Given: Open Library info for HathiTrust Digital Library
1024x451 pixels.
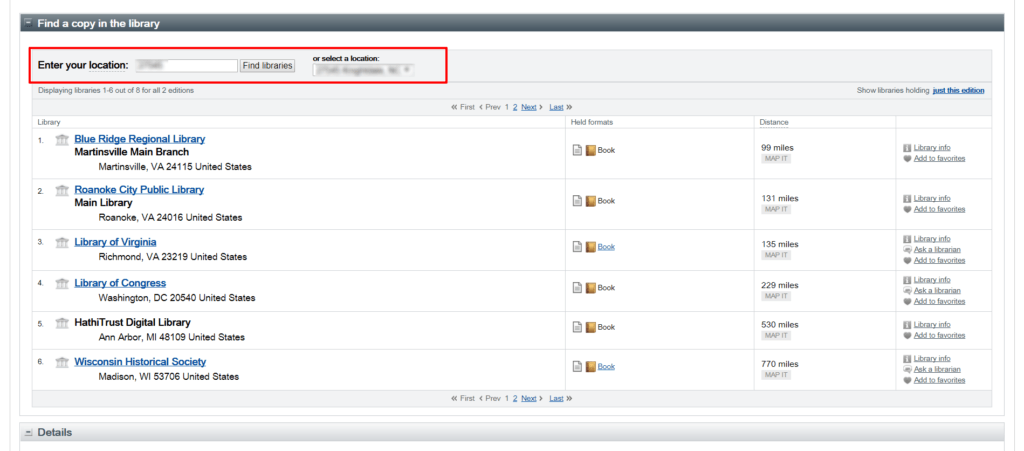Looking at the screenshot, I should tap(931, 324).
